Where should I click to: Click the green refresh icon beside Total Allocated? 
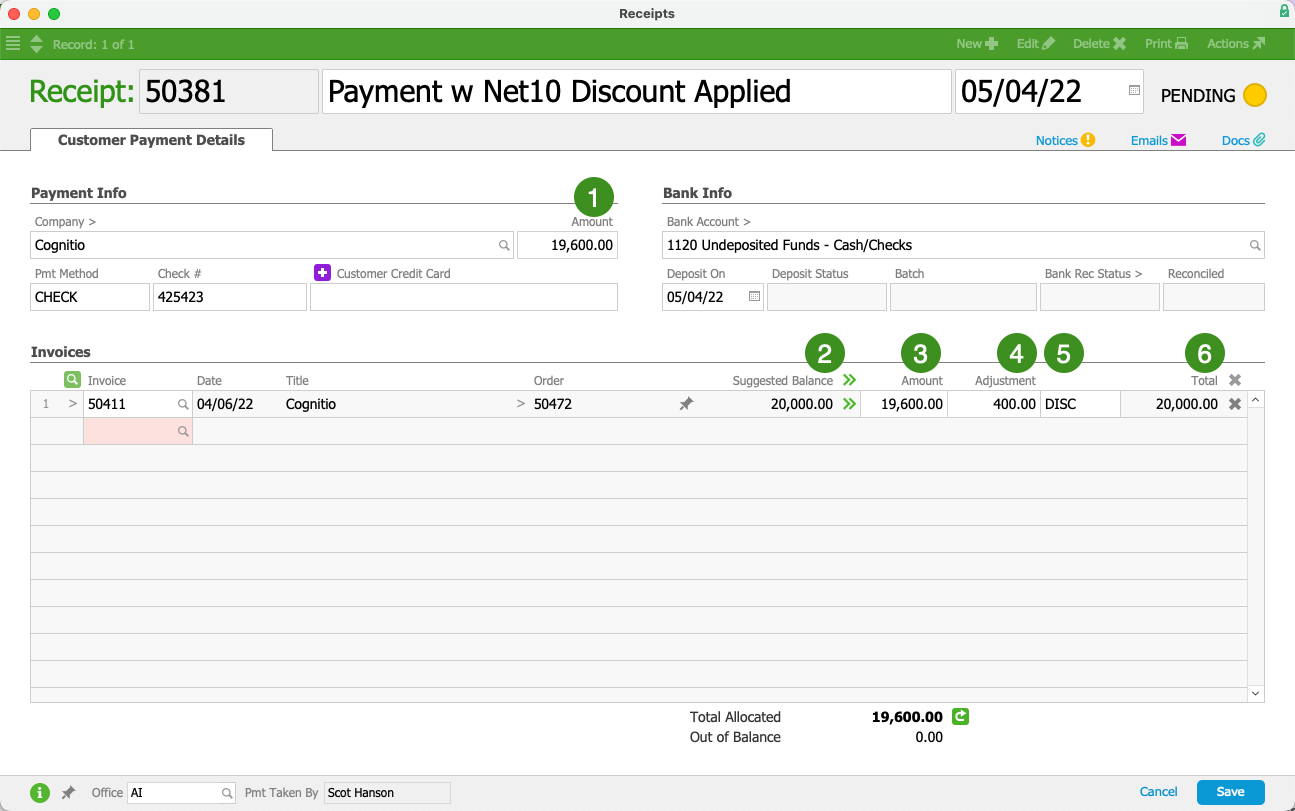[x=960, y=716]
